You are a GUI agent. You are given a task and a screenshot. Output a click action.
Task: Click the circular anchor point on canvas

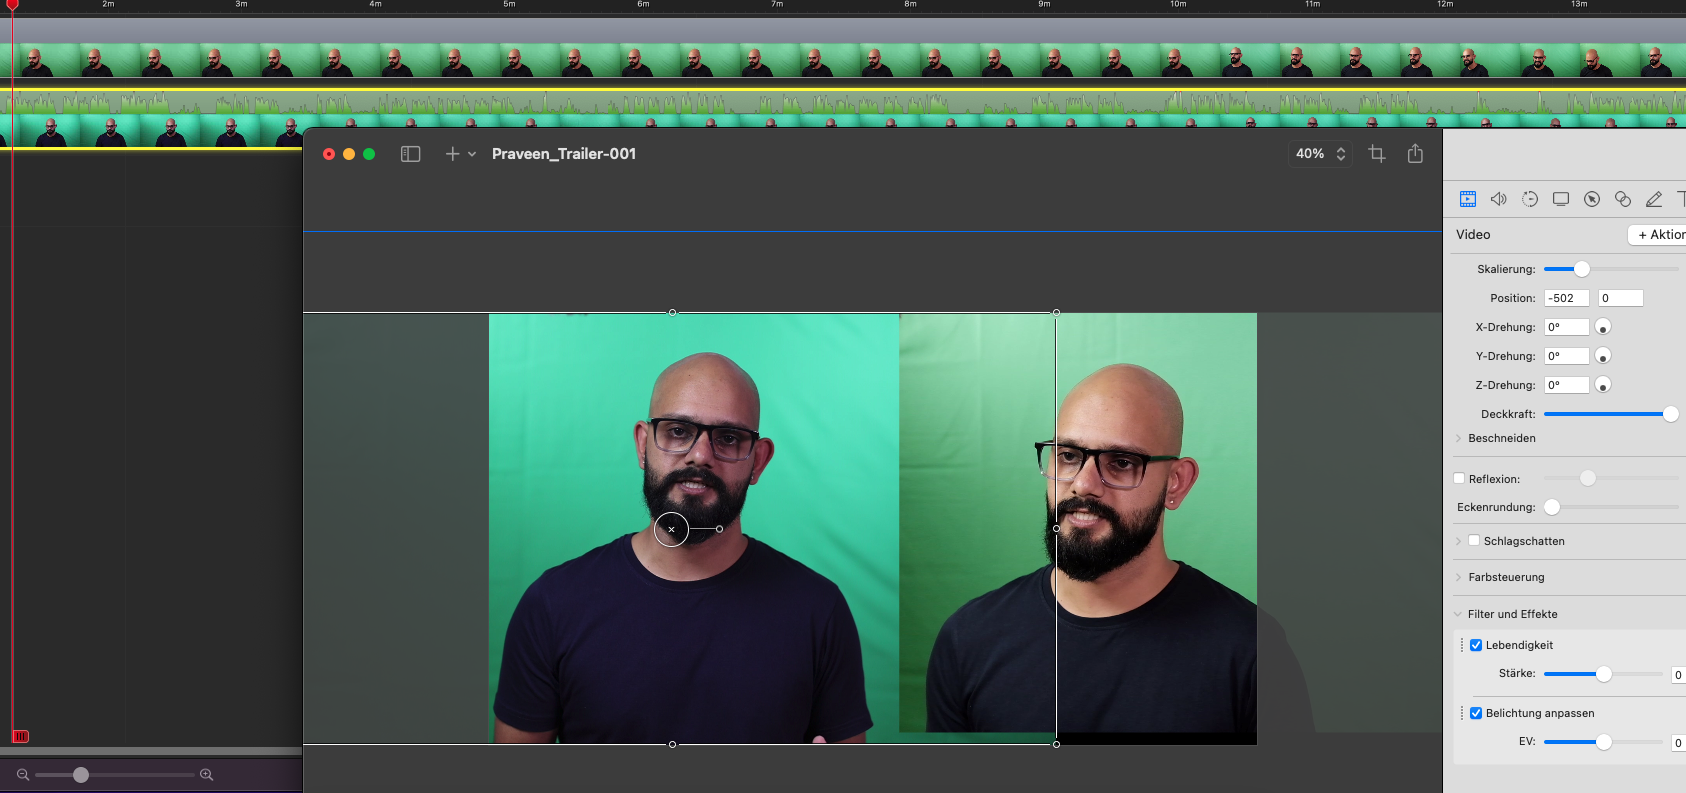point(671,529)
